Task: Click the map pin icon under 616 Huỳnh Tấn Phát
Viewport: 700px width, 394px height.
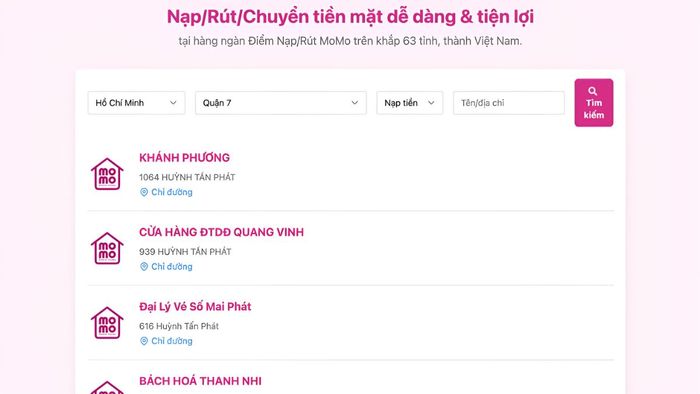Action: tap(144, 341)
